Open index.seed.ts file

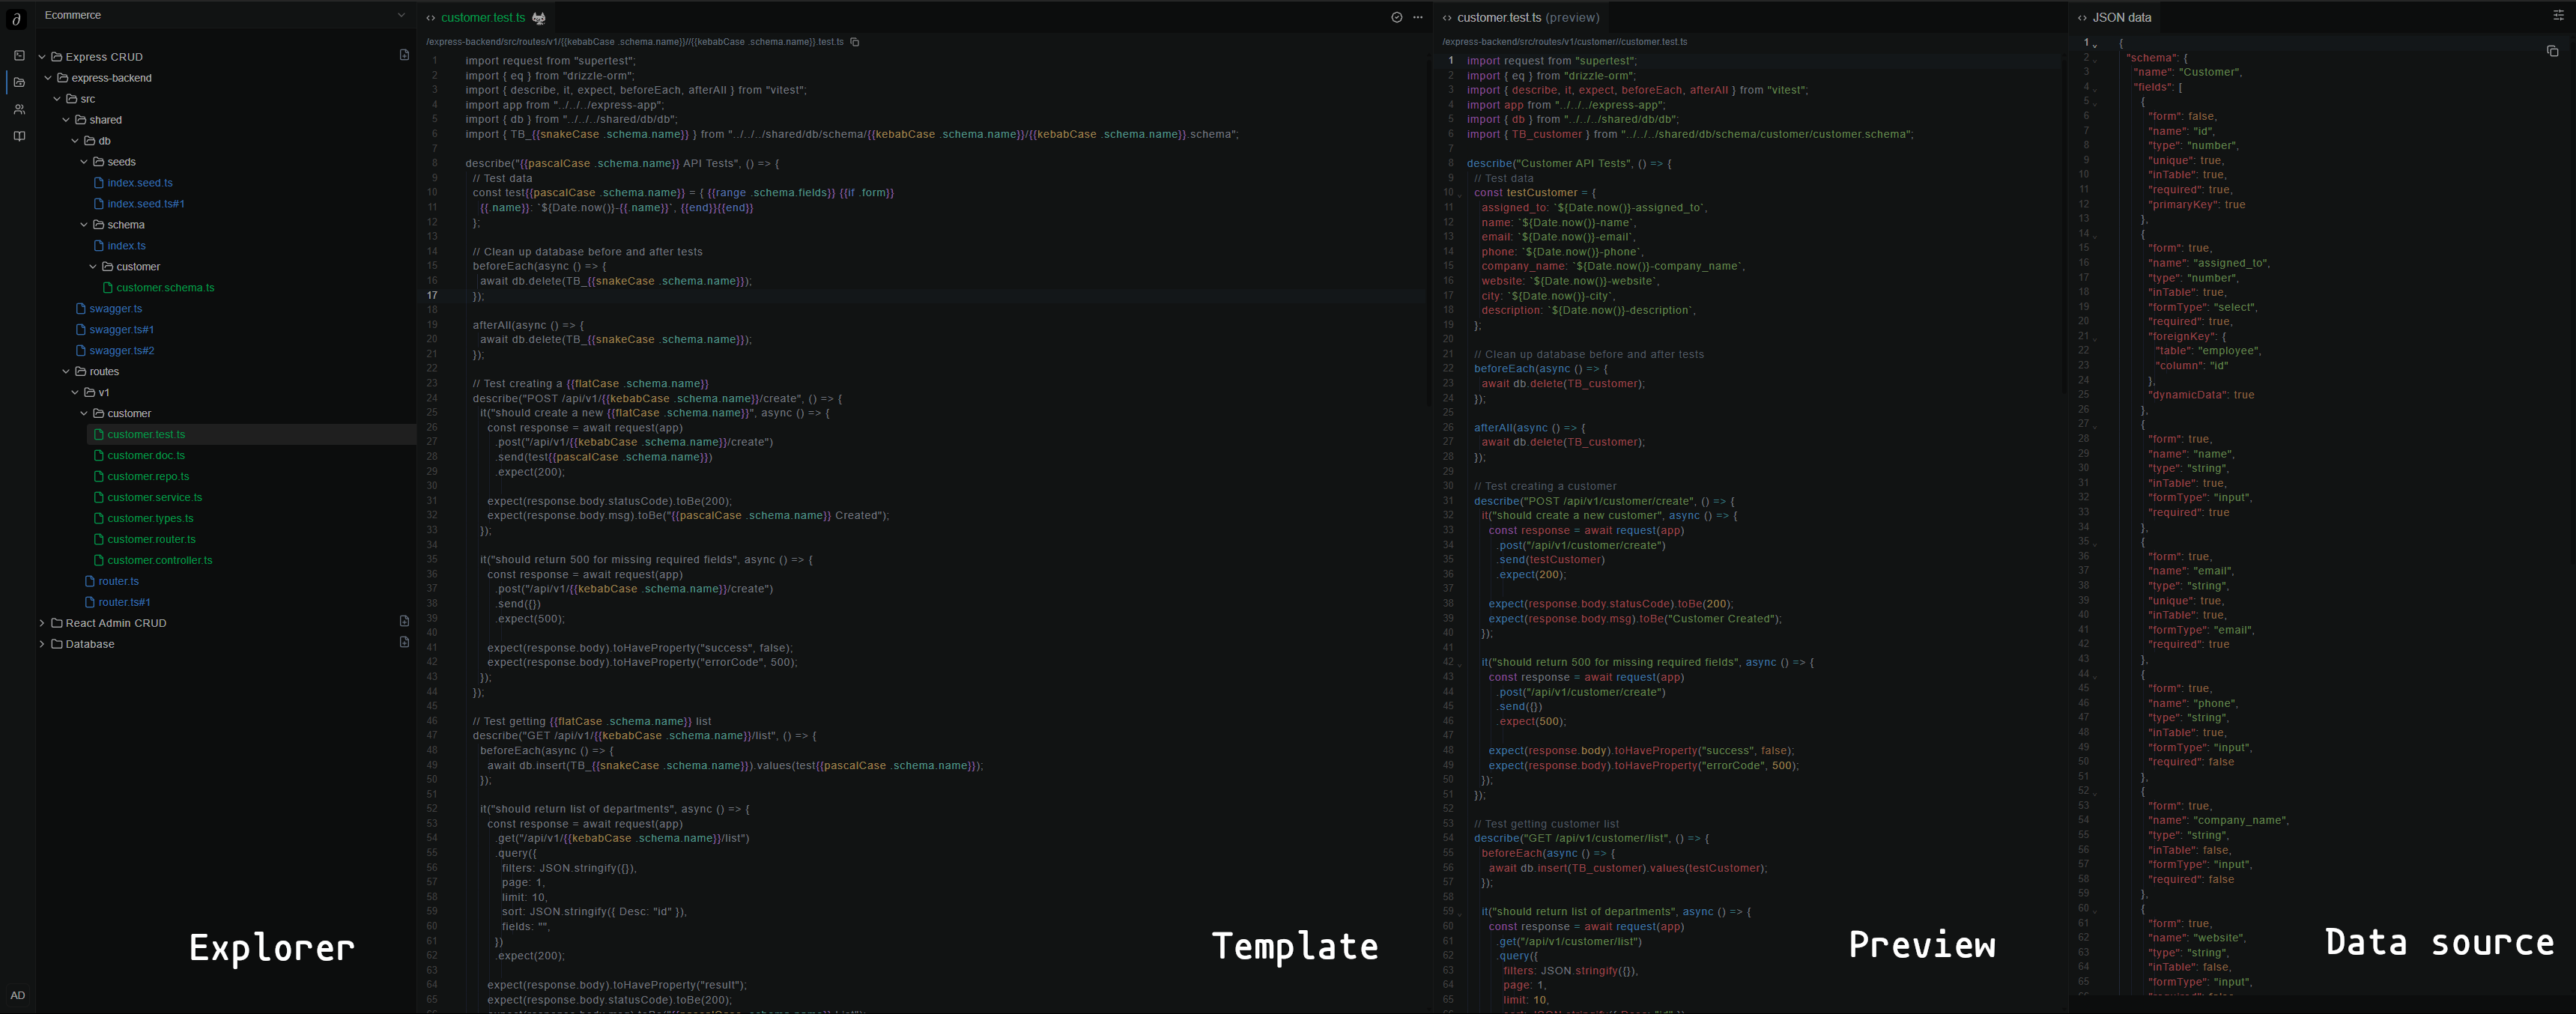coord(139,183)
